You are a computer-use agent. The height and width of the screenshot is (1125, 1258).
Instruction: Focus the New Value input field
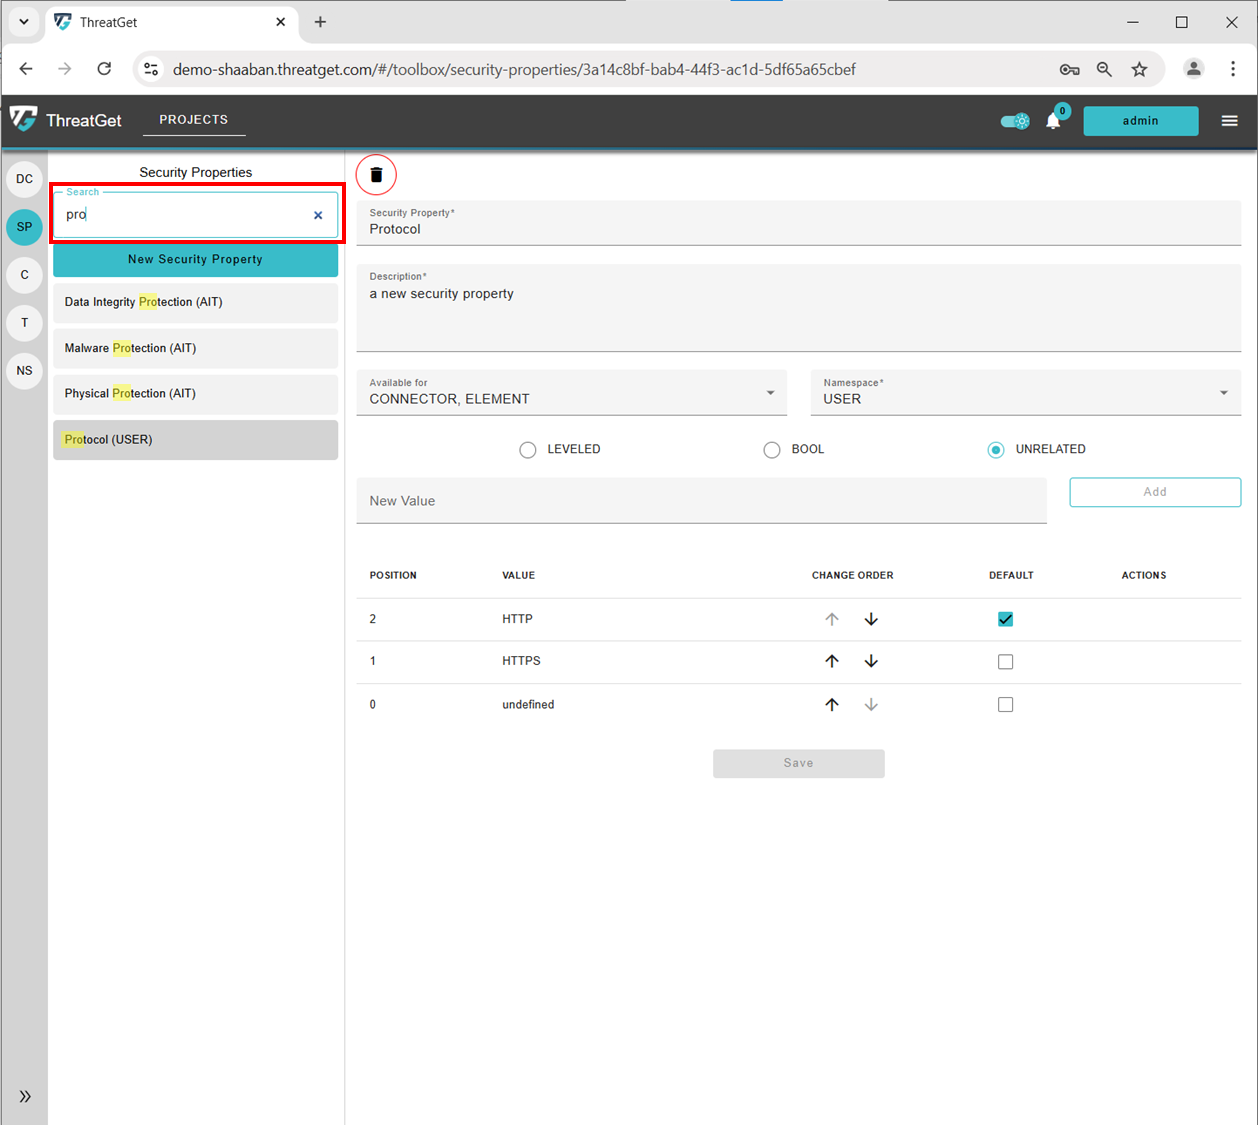point(701,501)
